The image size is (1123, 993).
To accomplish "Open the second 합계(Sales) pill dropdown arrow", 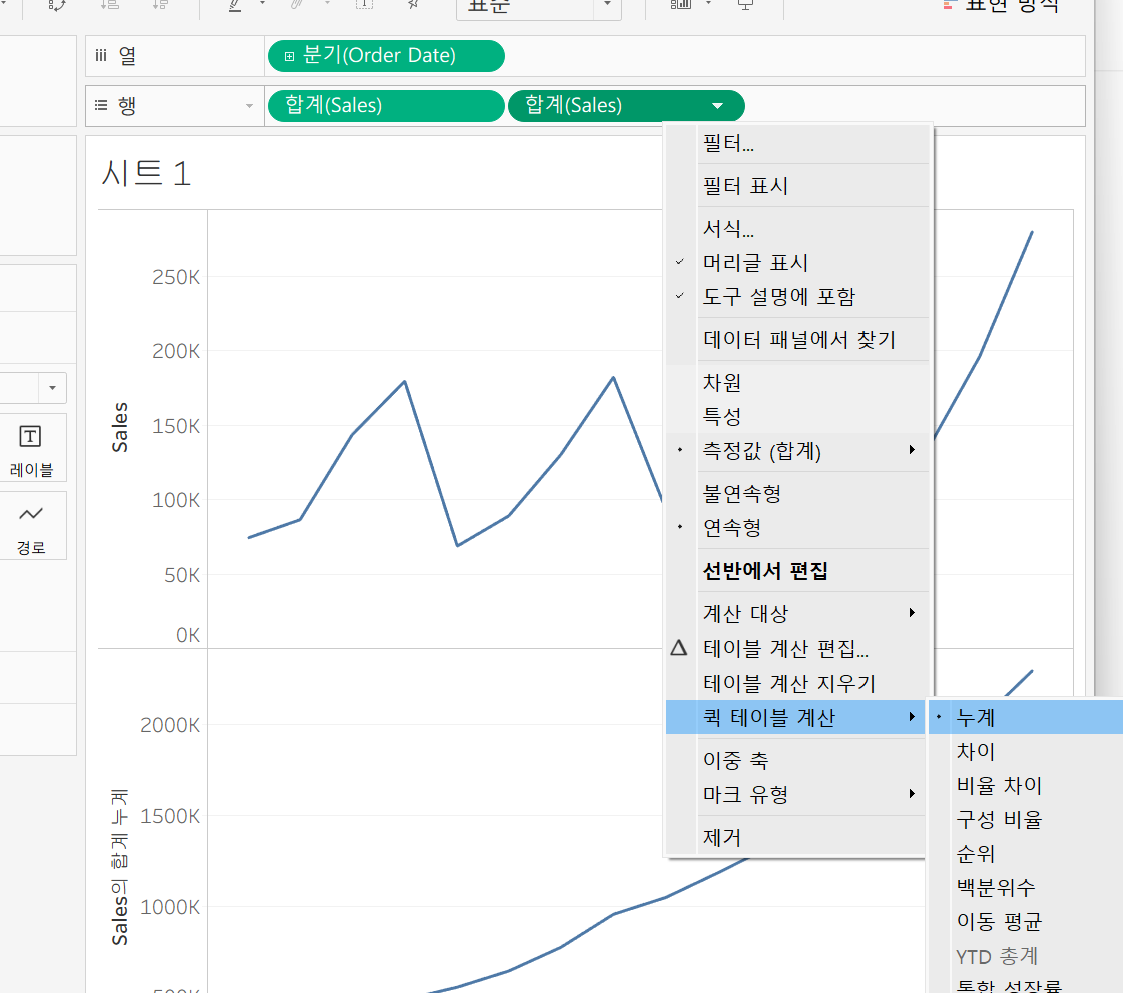I will coord(718,106).
